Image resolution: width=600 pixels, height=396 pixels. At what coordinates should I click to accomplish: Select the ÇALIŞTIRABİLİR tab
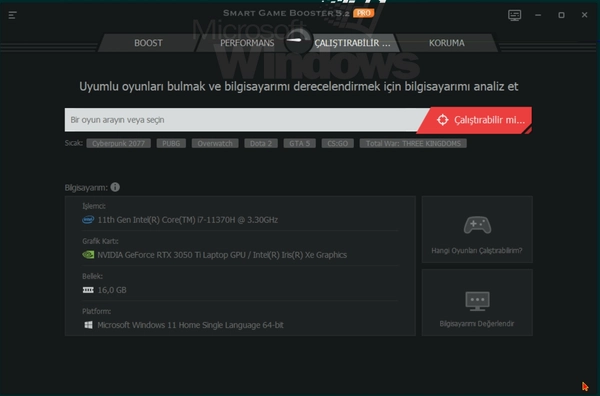[x=352, y=43]
